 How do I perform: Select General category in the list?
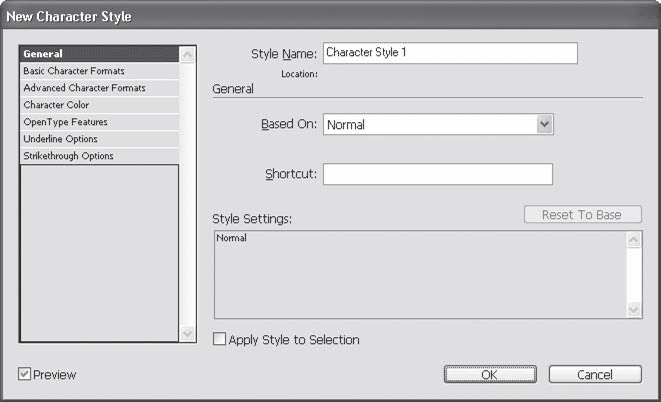click(98, 54)
